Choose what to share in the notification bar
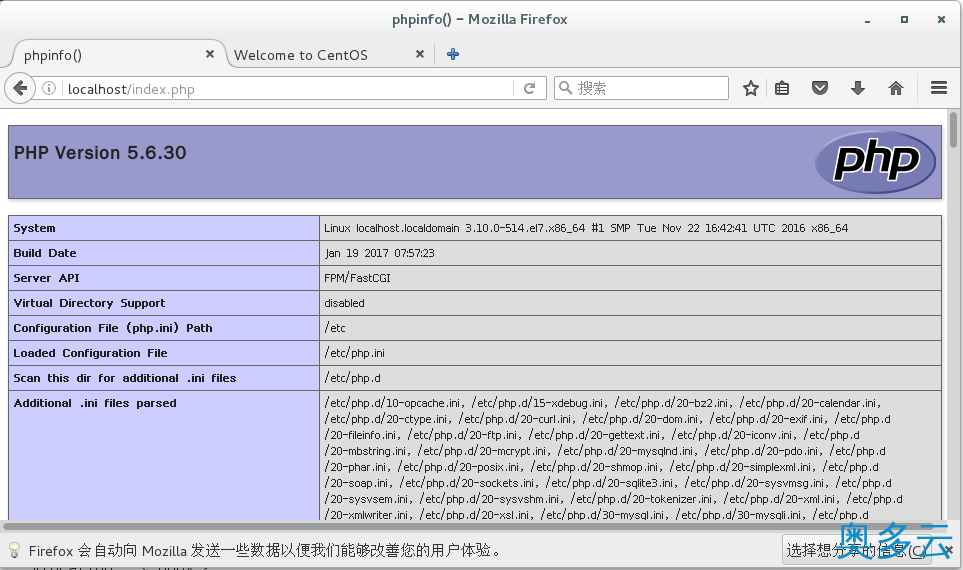963x570 pixels. pyautogui.click(x=856, y=550)
